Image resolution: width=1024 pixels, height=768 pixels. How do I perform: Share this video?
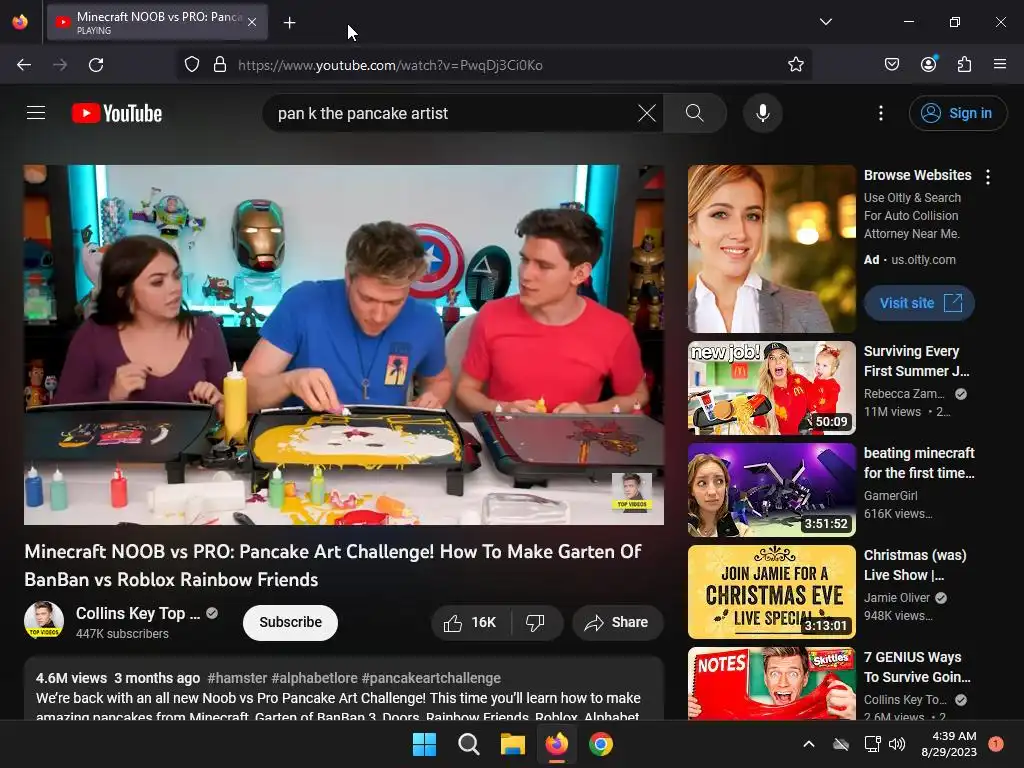(x=618, y=622)
